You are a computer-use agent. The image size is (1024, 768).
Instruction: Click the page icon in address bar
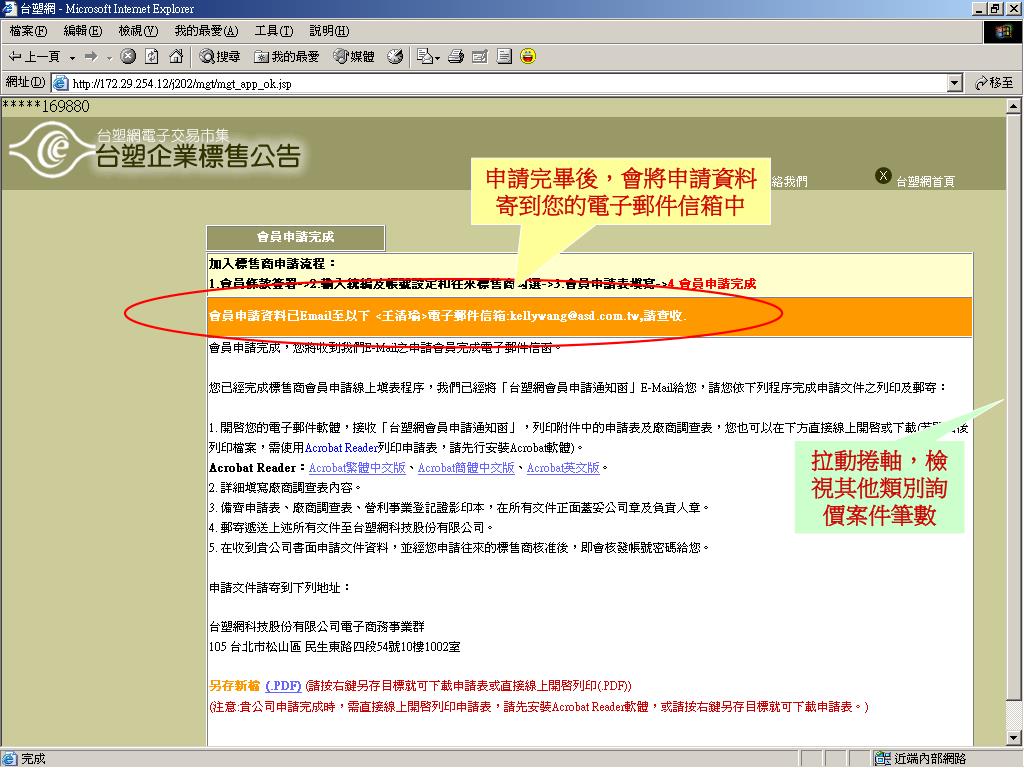pyautogui.click(x=60, y=84)
